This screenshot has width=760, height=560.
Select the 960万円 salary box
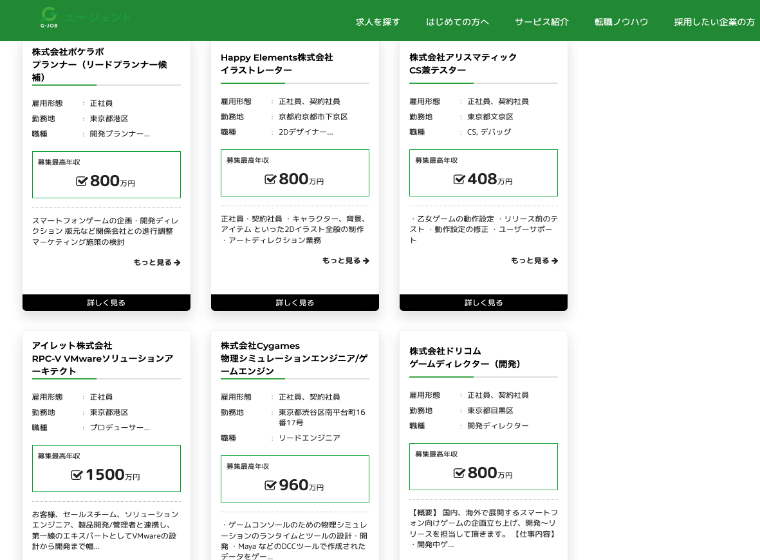[x=295, y=479]
